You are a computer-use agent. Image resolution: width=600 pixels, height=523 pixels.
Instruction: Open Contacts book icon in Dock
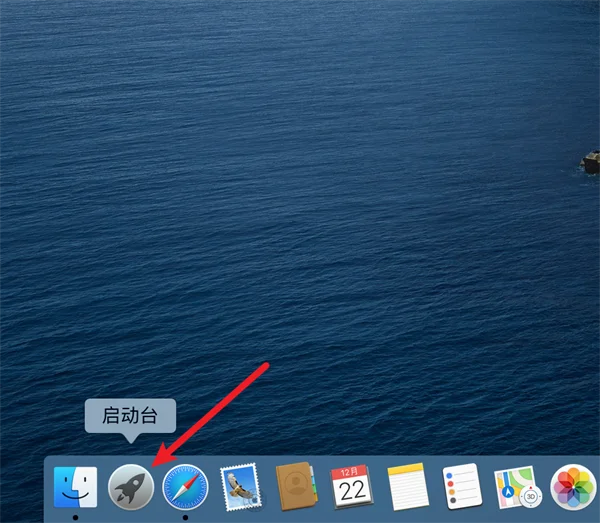click(296, 486)
